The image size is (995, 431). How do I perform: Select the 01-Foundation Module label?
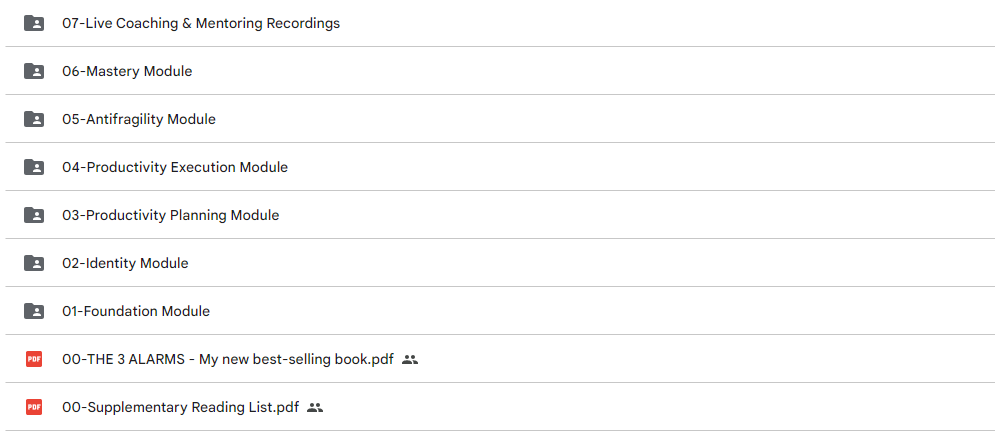click(136, 311)
